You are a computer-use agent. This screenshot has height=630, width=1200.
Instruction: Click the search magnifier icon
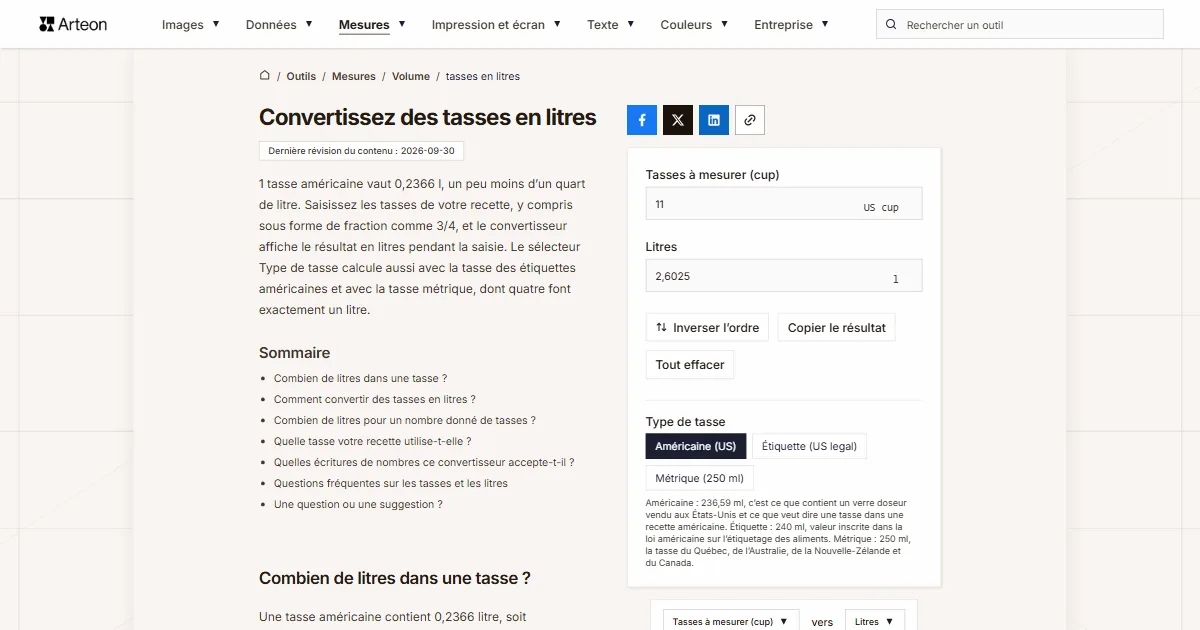pyautogui.click(x=892, y=25)
